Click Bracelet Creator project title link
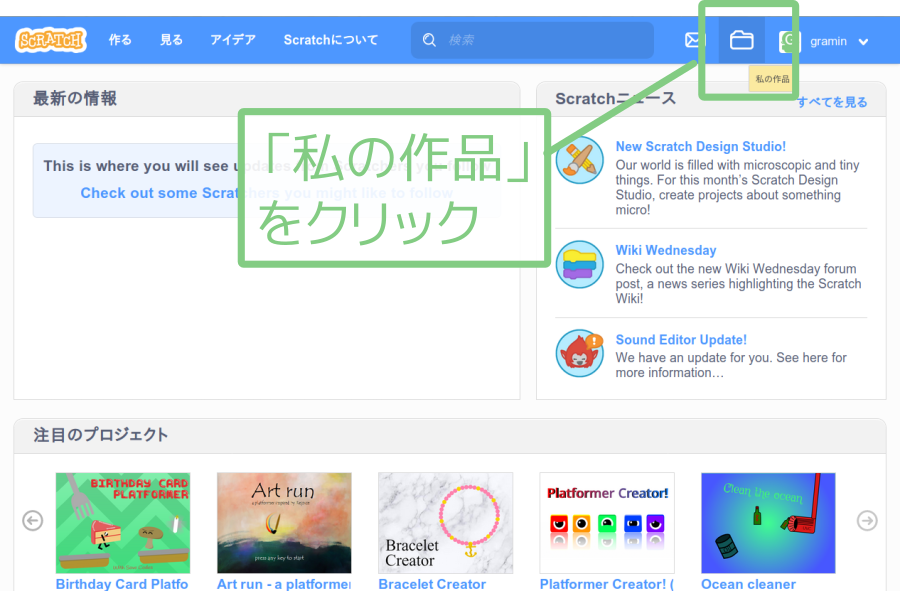Screen dimensions: 900x591 click(432, 584)
